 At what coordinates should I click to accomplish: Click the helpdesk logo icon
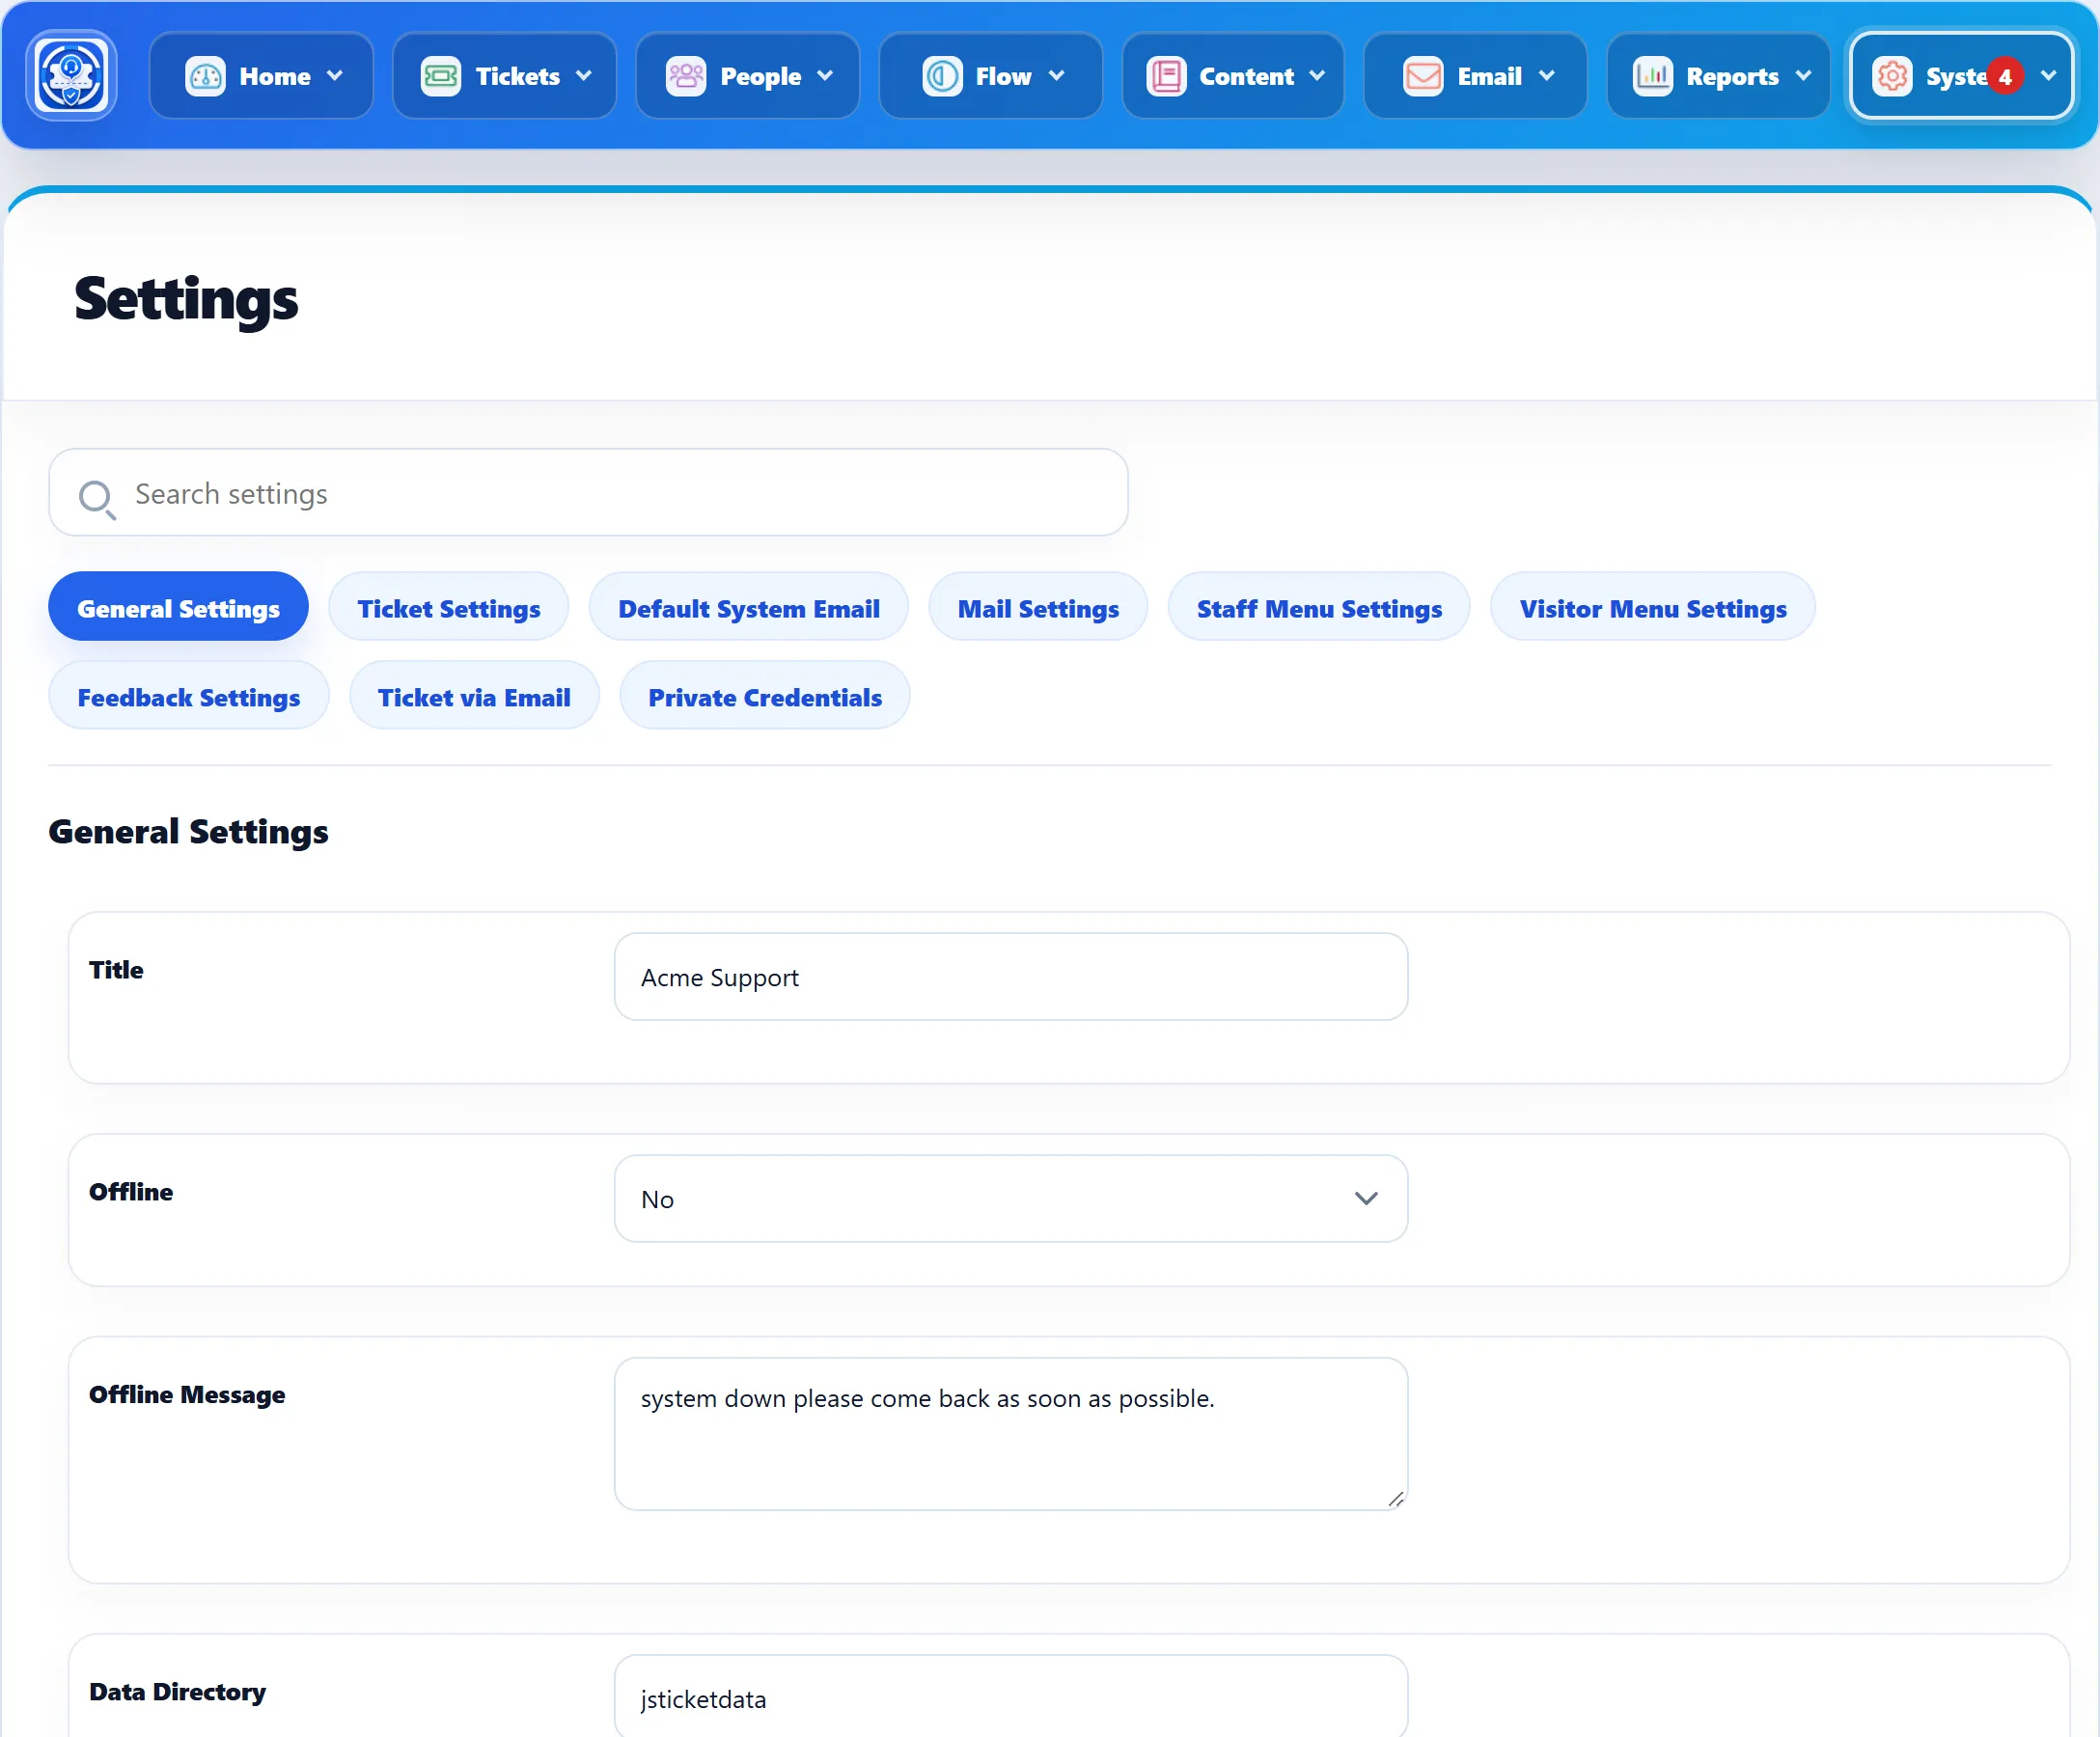point(71,75)
